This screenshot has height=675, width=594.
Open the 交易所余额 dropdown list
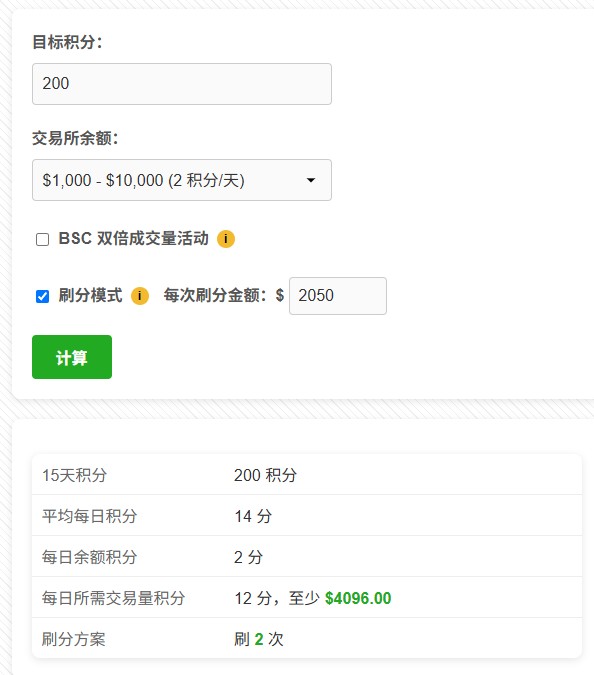click(182, 180)
